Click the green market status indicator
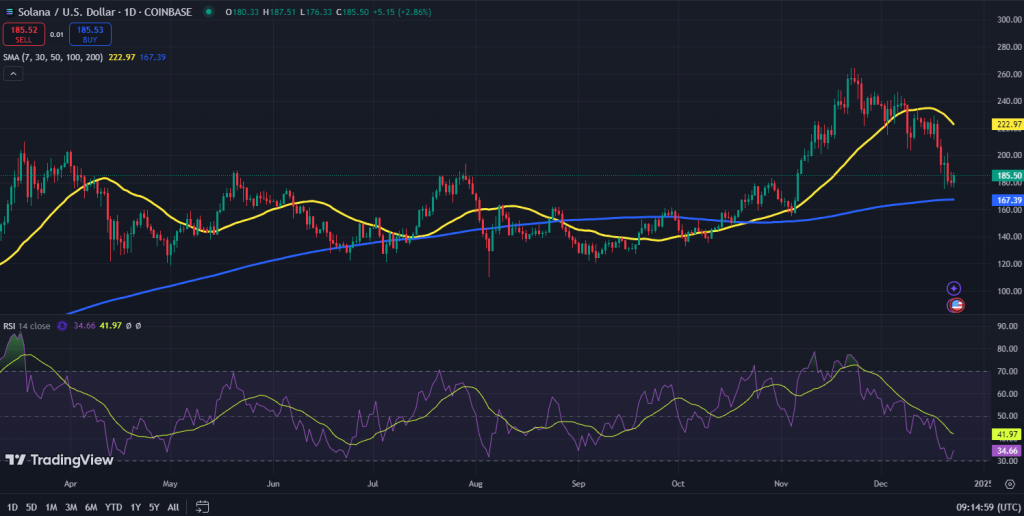1024x516 pixels. pyautogui.click(x=208, y=12)
